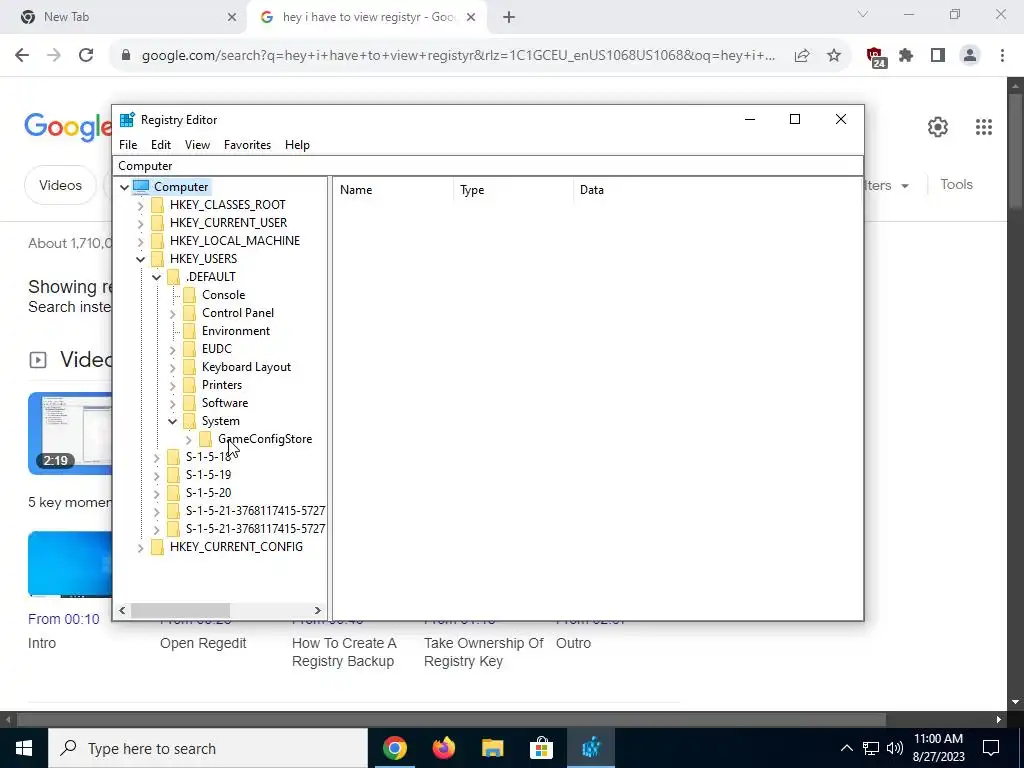This screenshot has height=768, width=1024.
Task: Open File Explorer from the taskbar
Action: pos(493,748)
